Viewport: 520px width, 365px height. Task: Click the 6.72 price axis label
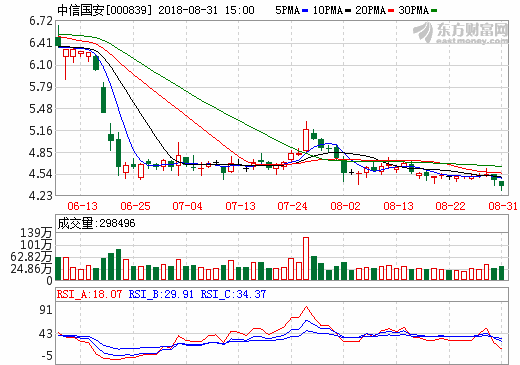pyautogui.click(x=41, y=21)
